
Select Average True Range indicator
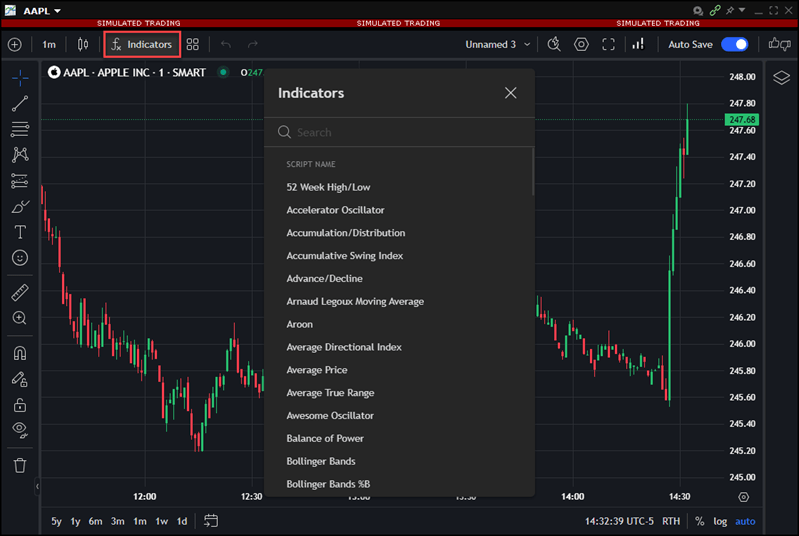pyautogui.click(x=329, y=393)
